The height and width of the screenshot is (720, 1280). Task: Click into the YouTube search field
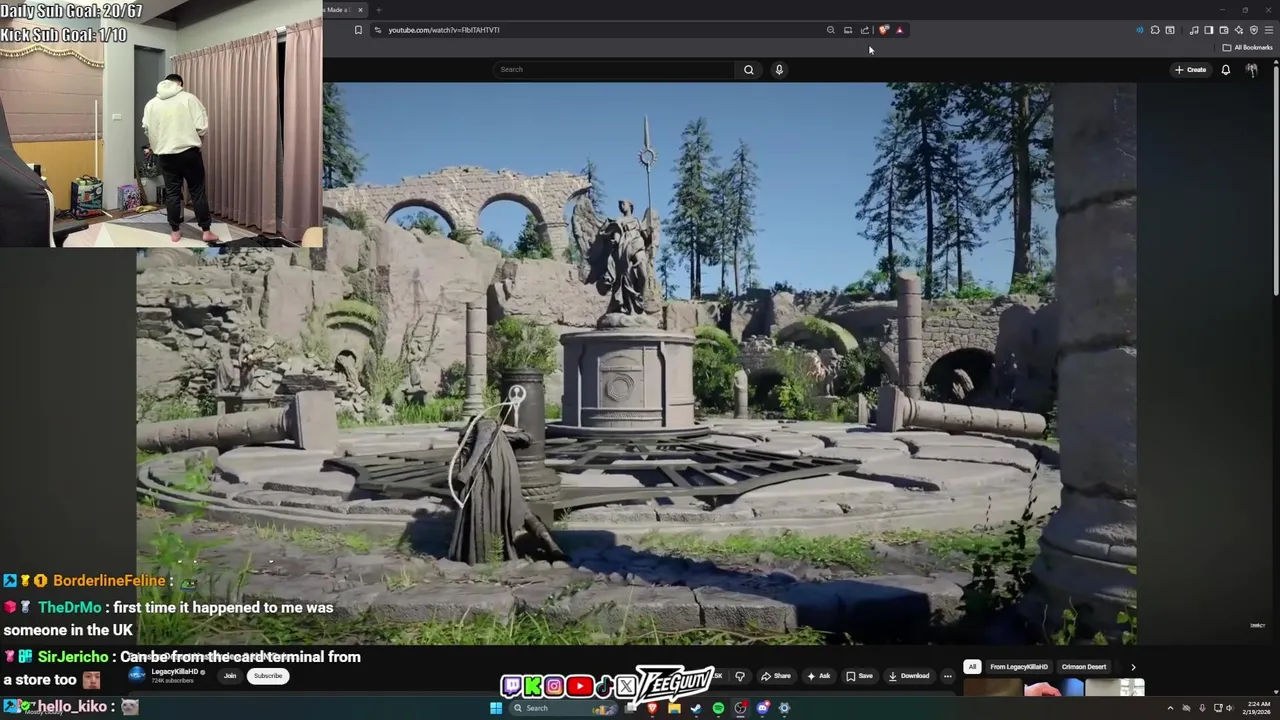point(615,69)
